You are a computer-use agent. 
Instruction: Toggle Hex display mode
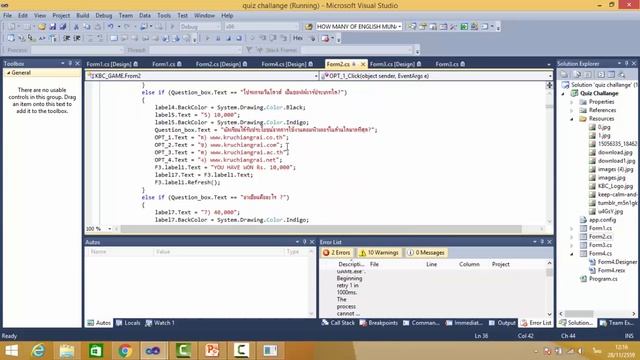(x=298, y=38)
